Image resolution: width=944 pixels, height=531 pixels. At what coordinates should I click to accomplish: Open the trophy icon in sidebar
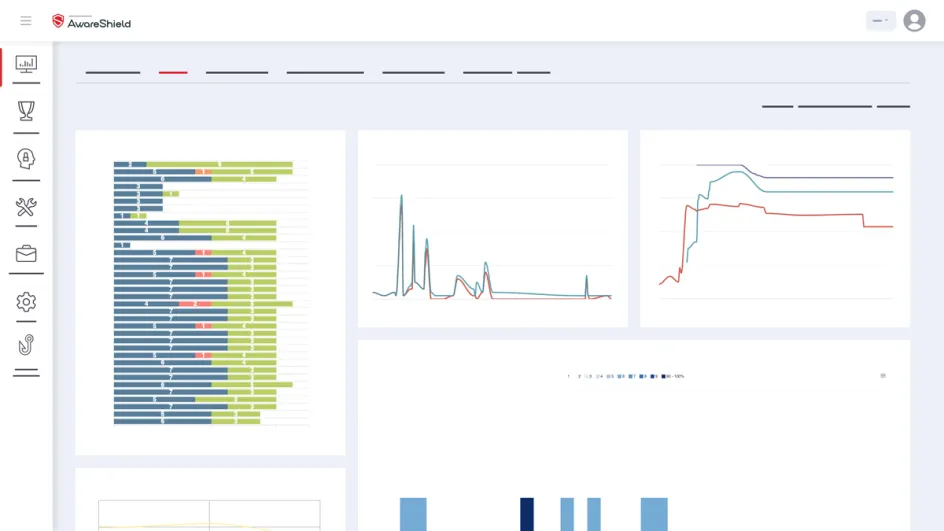point(26,111)
